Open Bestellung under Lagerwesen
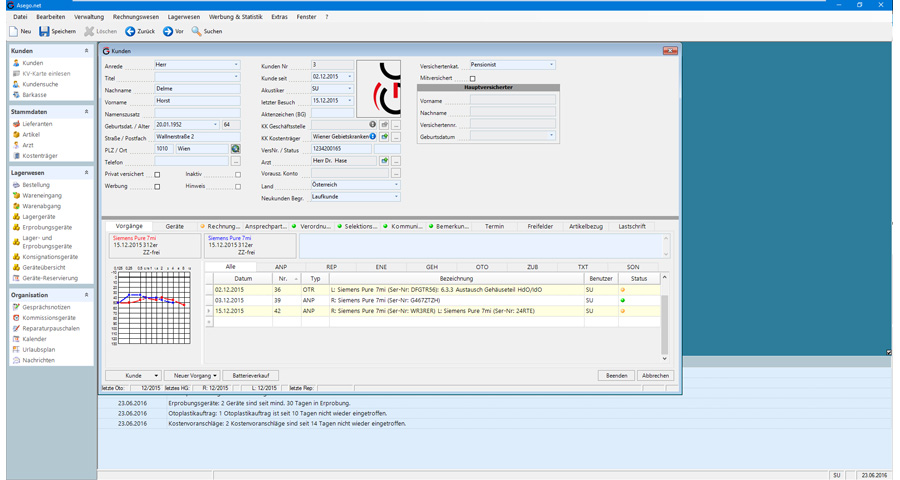 [36, 185]
